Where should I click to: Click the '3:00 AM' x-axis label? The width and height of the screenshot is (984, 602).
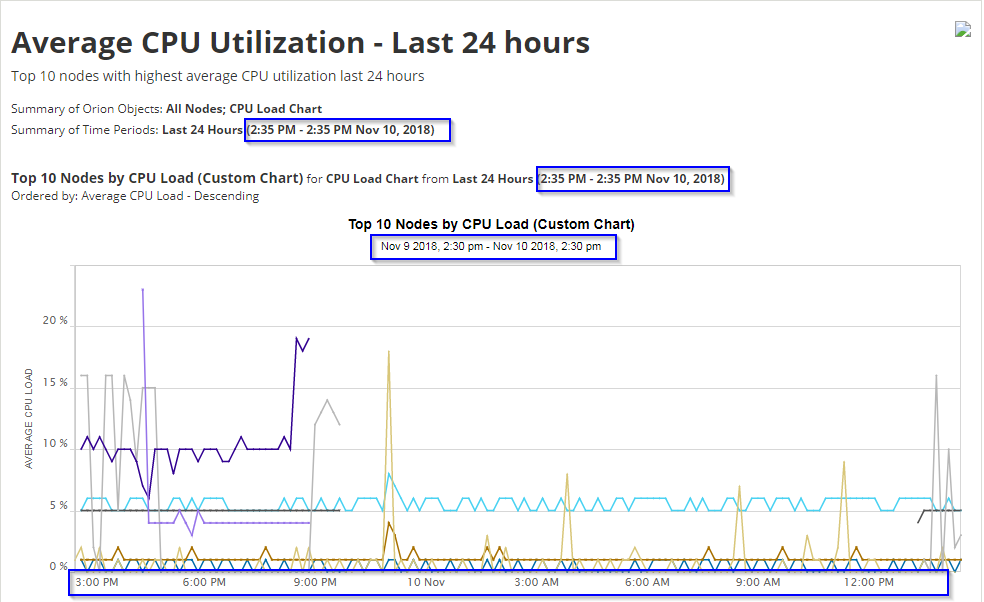(x=537, y=582)
